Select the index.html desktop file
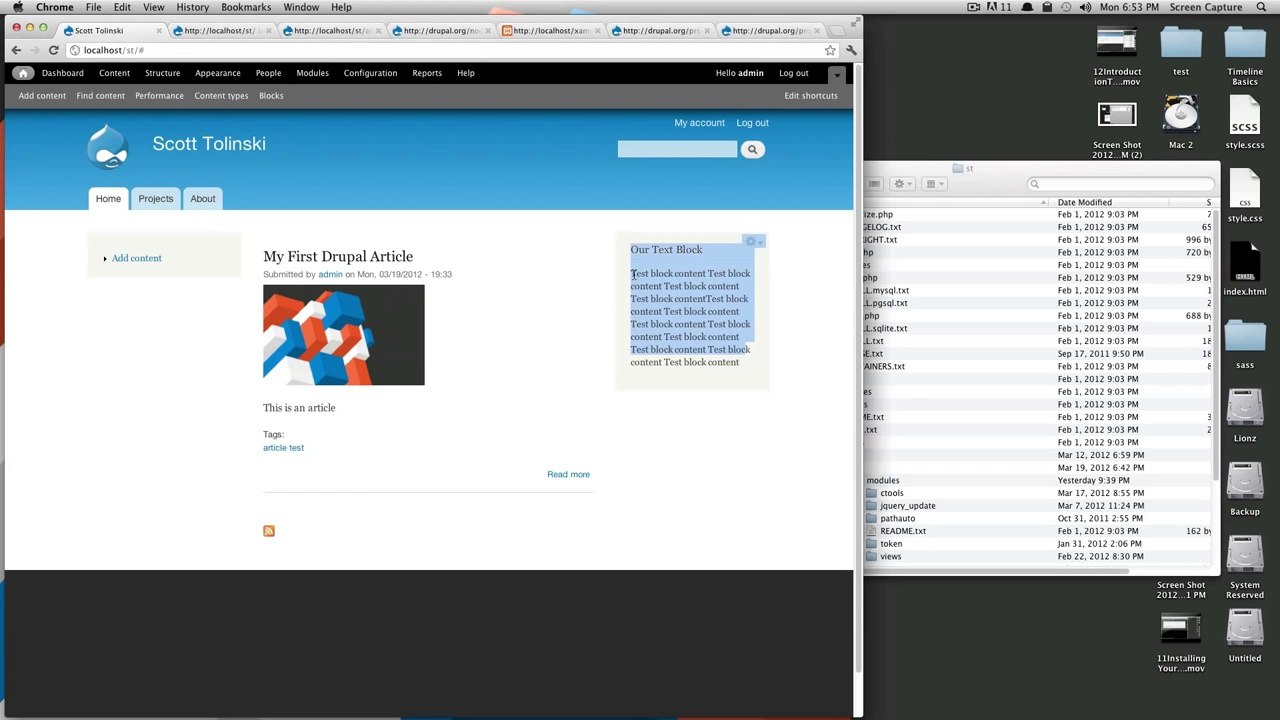 click(1245, 269)
